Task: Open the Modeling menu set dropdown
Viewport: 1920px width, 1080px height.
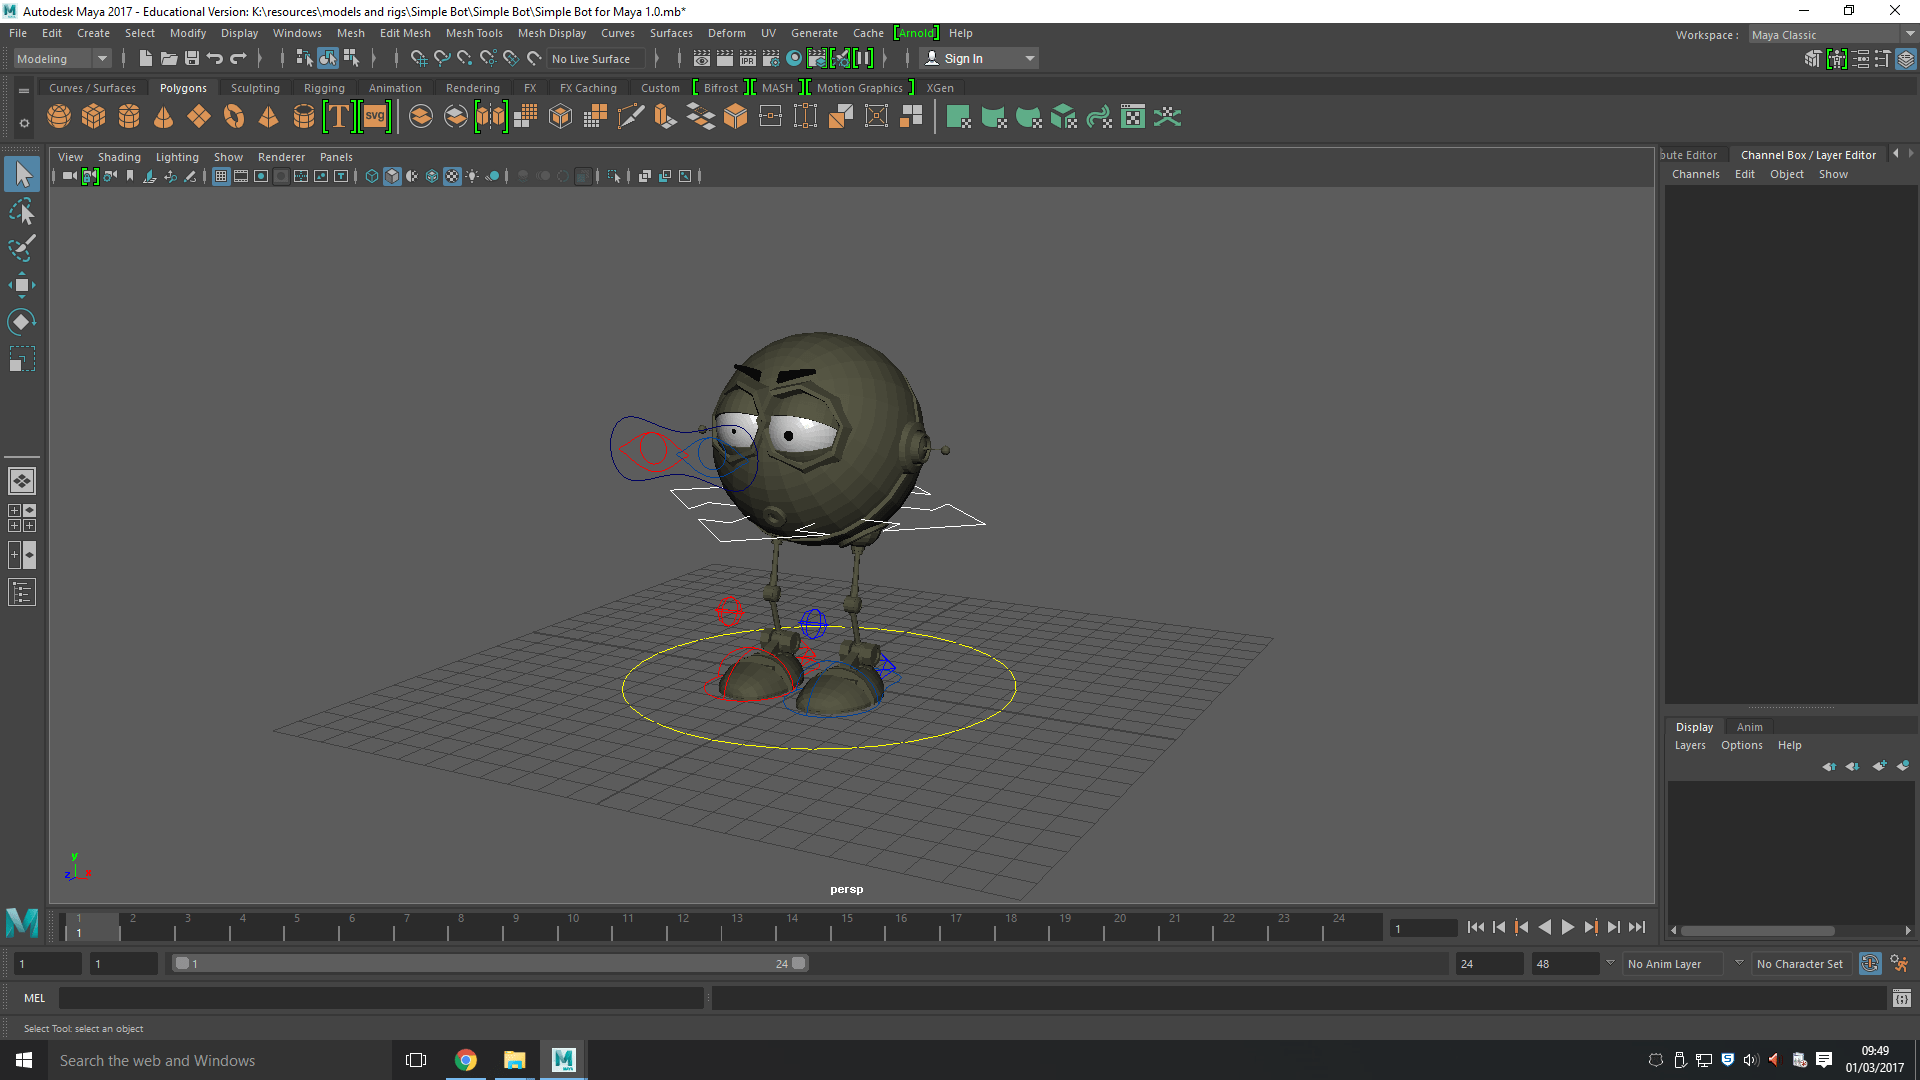Action: tap(62, 59)
